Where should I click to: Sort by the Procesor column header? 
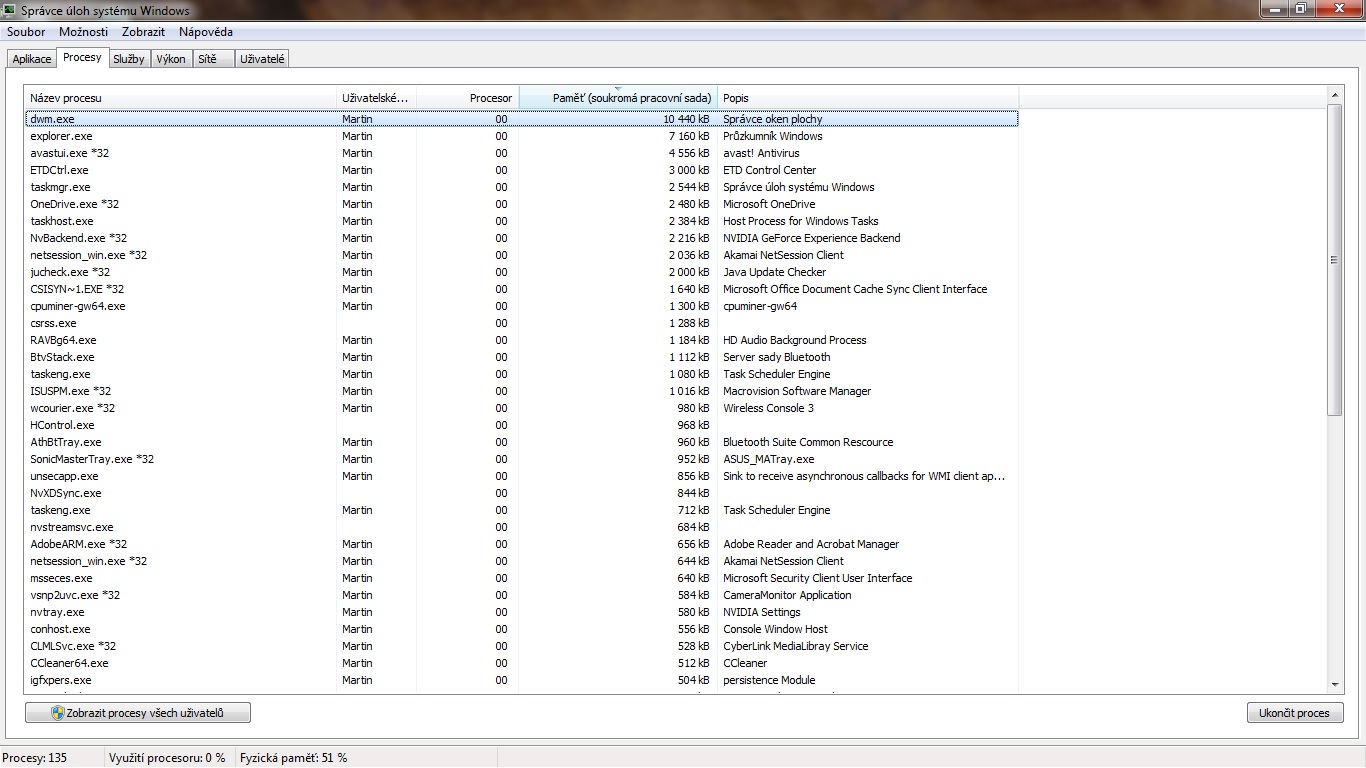pyautogui.click(x=468, y=98)
